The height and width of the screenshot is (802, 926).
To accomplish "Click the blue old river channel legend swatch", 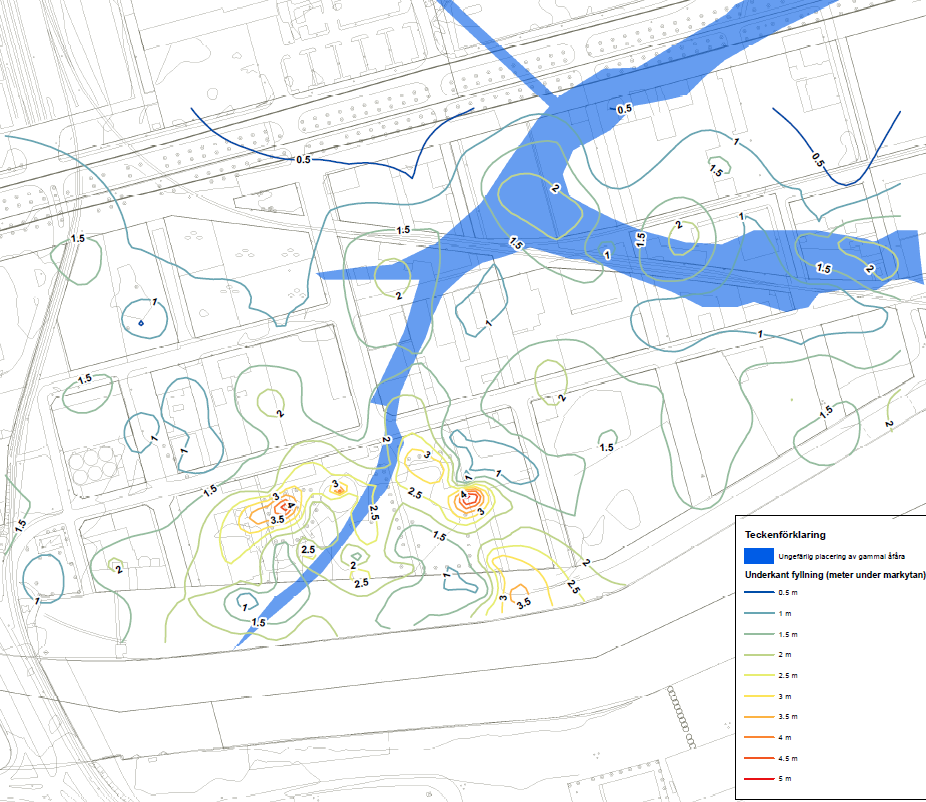I will tap(759, 556).
